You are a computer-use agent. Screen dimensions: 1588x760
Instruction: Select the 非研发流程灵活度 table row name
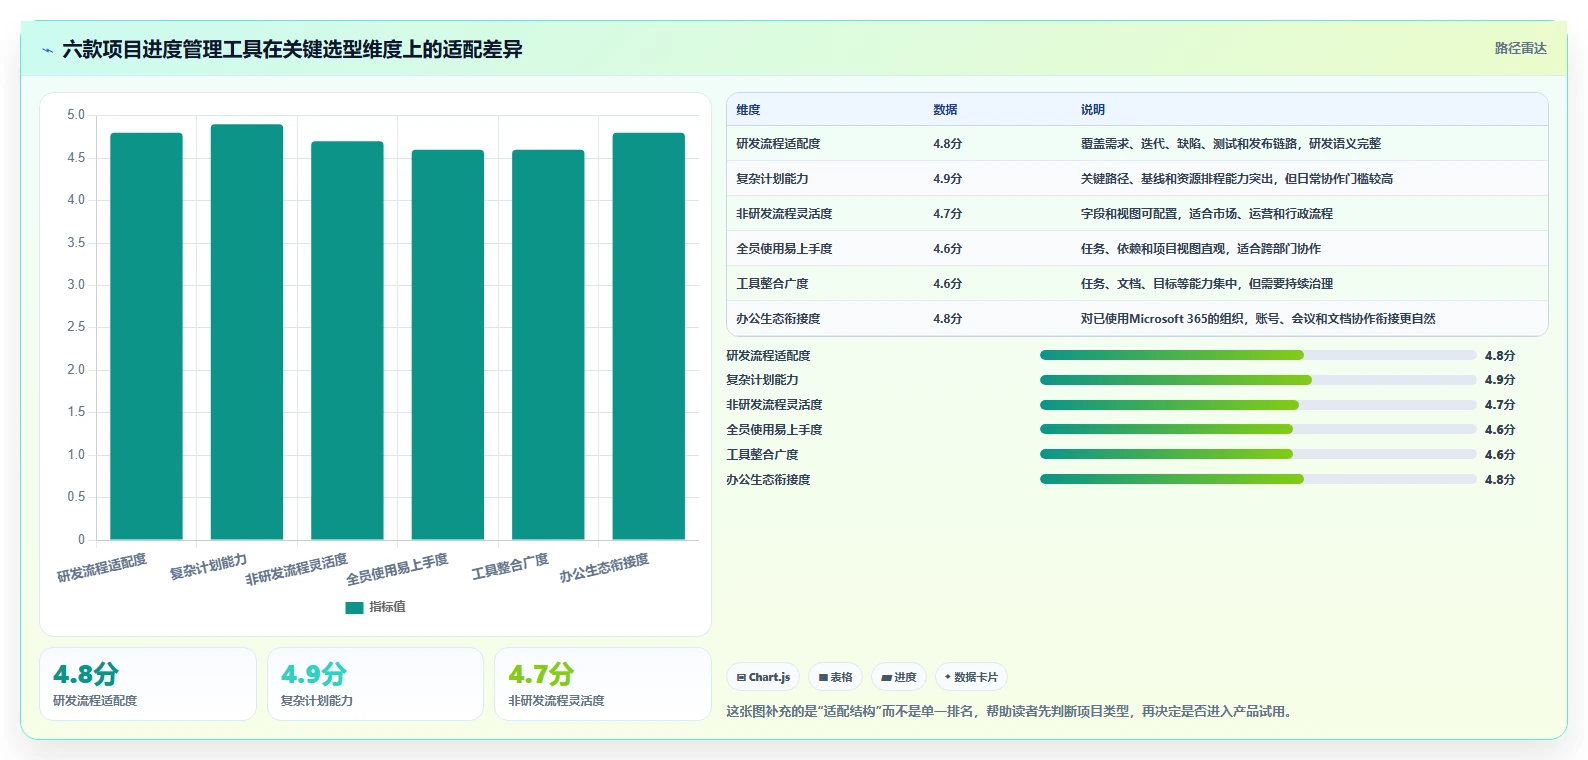[x=784, y=214]
